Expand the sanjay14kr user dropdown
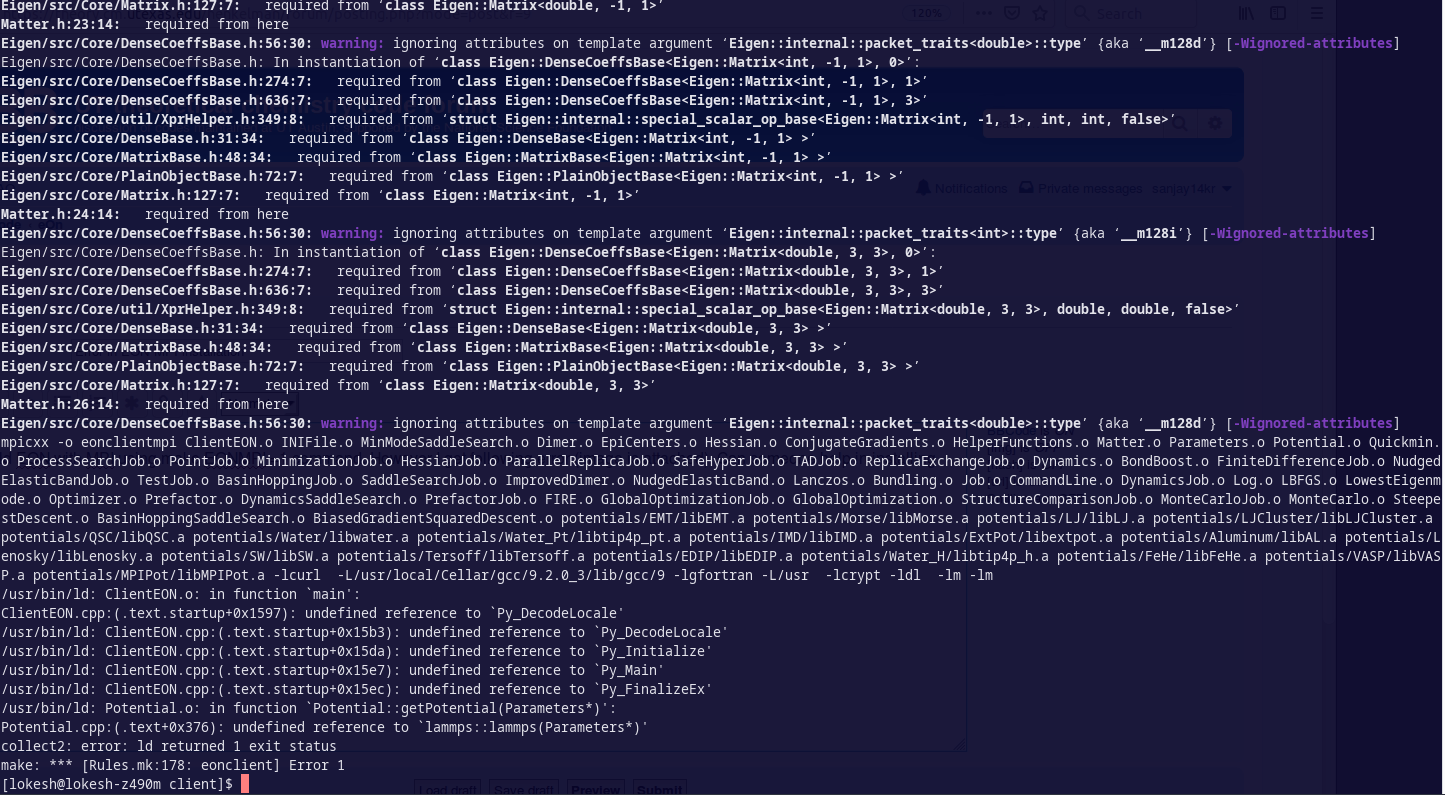 pyautogui.click(x=1192, y=188)
